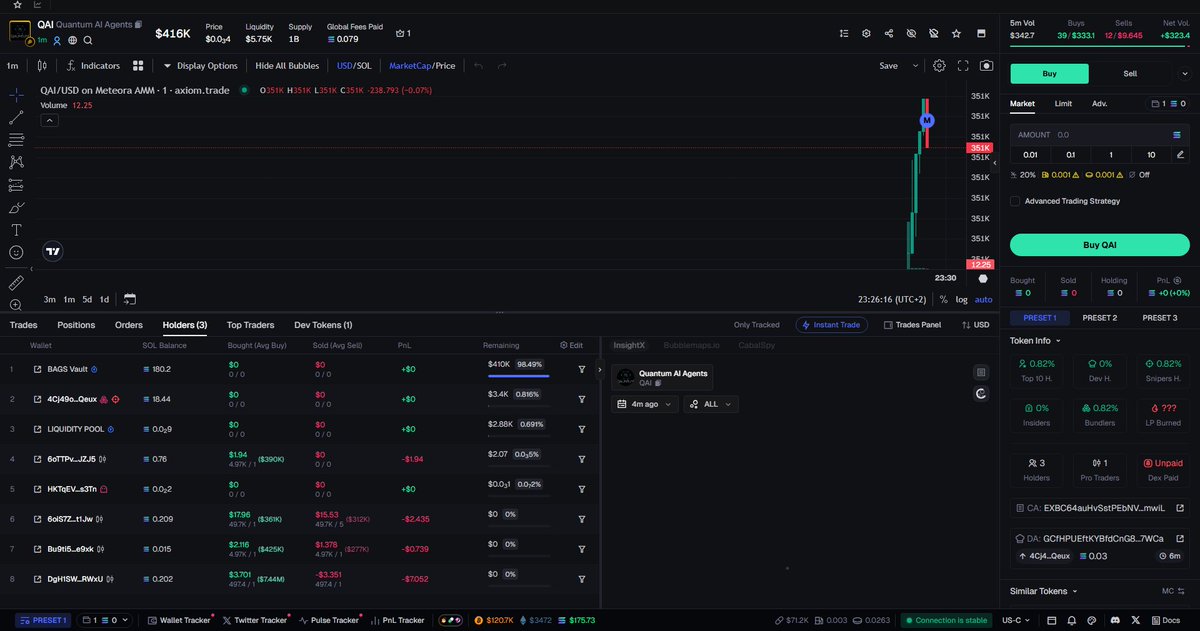The height and width of the screenshot is (631, 1200).
Task: Hide token using crossed-eye icon
Action: tap(911, 33)
